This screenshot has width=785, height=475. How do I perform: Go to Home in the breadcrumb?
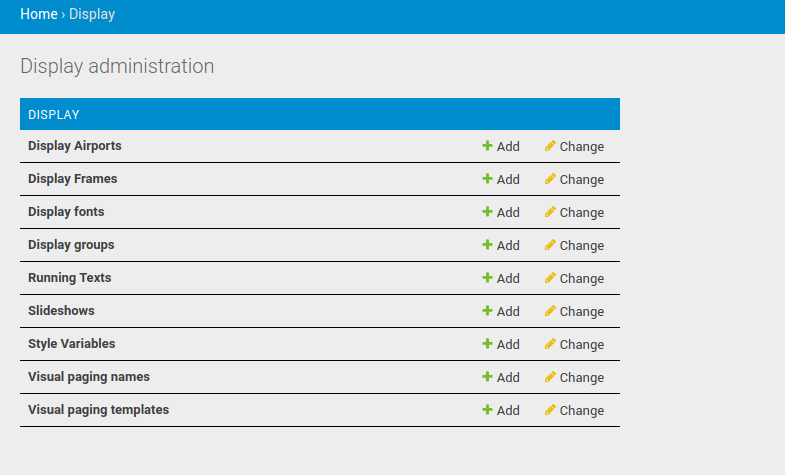pos(38,15)
